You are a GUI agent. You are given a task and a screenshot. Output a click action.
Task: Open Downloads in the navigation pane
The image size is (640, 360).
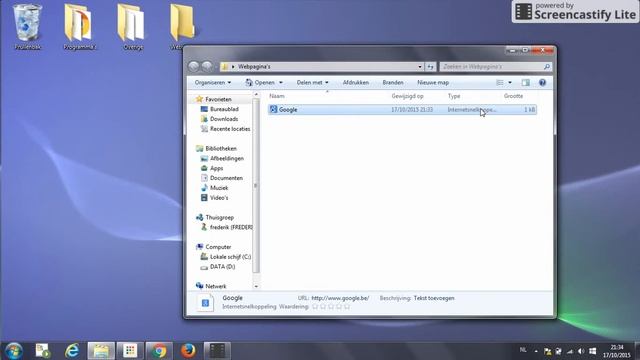tap(224, 119)
